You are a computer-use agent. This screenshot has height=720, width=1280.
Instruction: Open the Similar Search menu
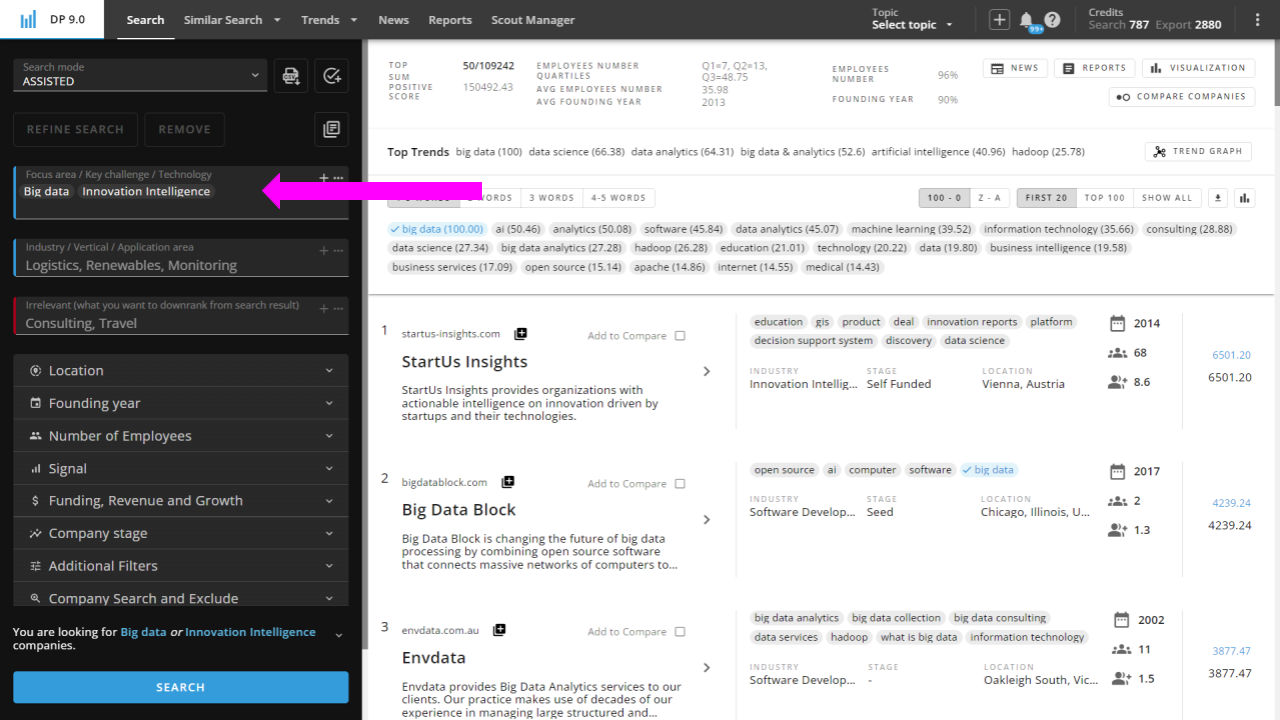pyautogui.click(x=232, y=20)
